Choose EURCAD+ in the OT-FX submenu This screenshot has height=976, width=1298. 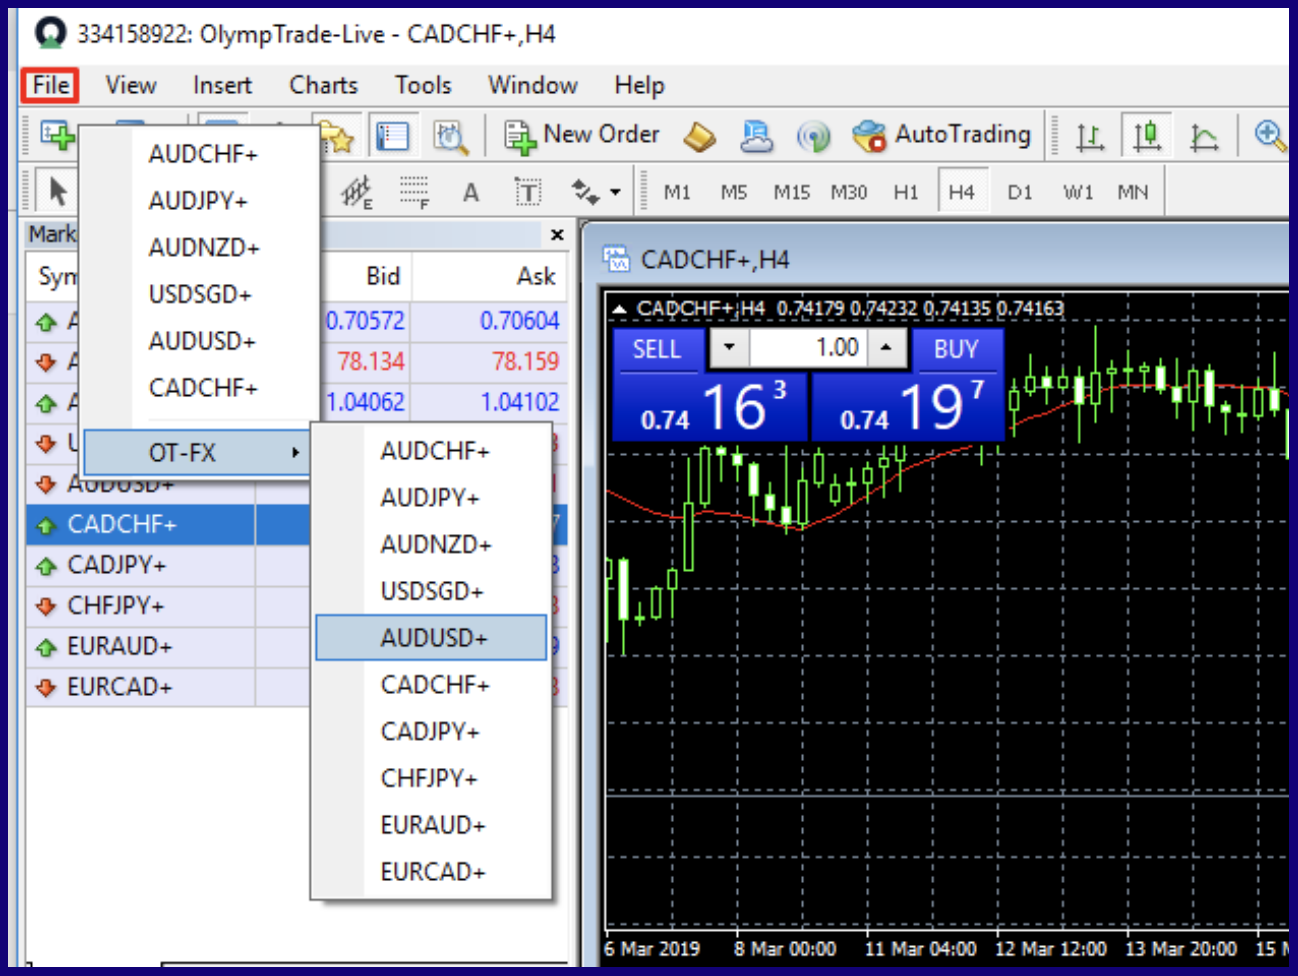pos(432,872)
